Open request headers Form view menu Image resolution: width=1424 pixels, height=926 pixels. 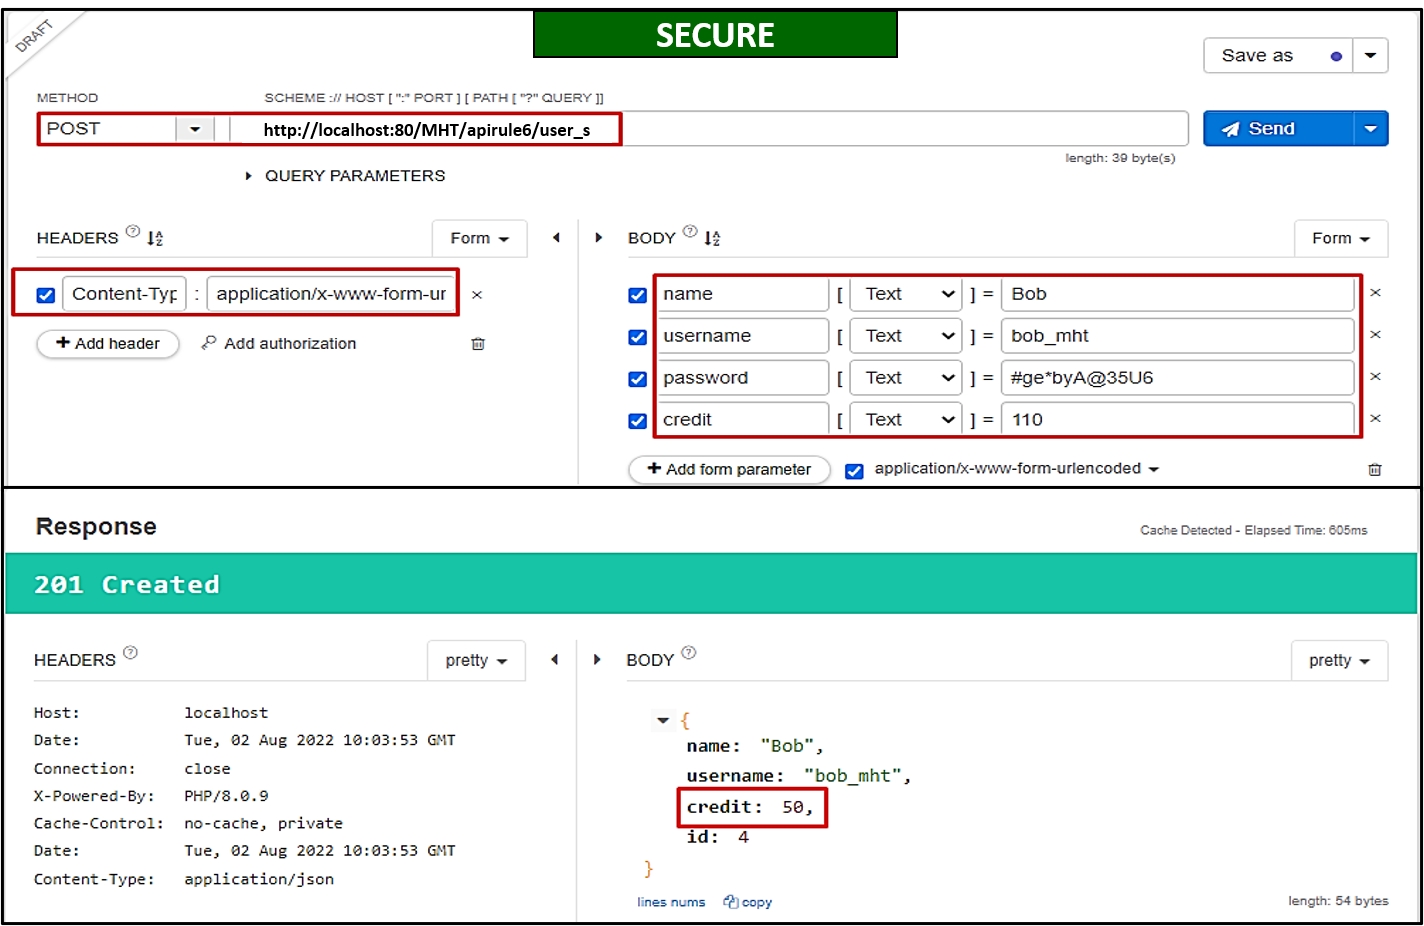pos(479,238)
